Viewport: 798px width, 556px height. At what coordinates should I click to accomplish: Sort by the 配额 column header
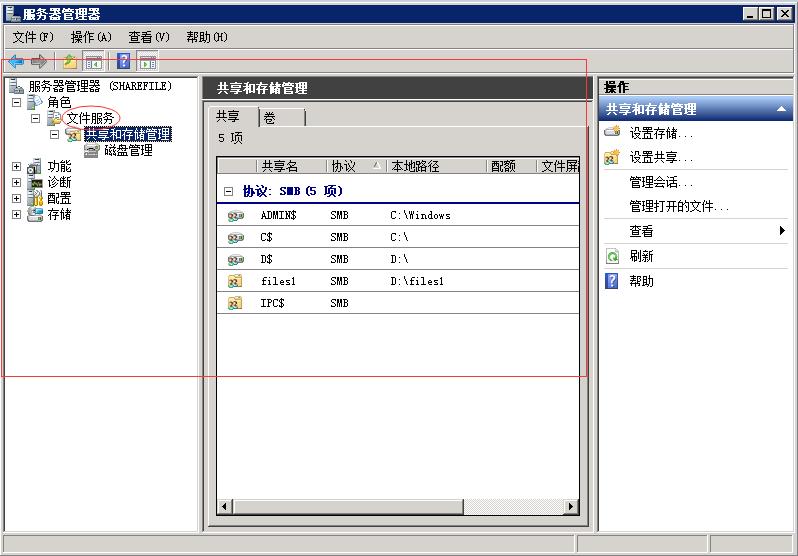click(511, 166)
